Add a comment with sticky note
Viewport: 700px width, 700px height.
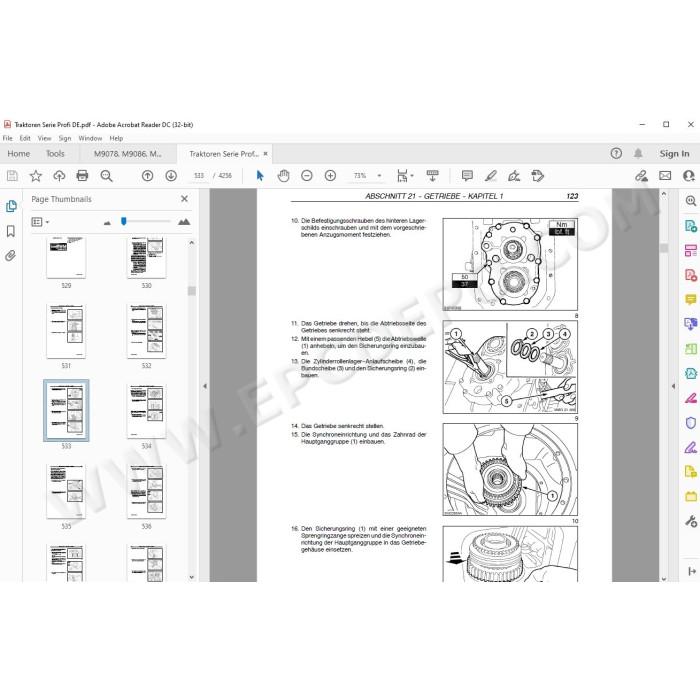click(x=467, y=175)
